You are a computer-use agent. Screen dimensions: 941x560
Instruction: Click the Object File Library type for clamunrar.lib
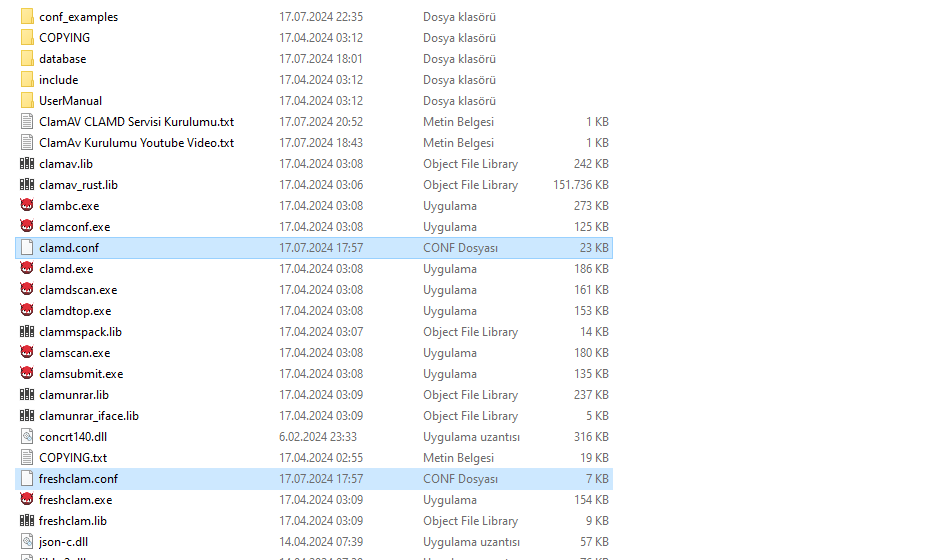470,395
